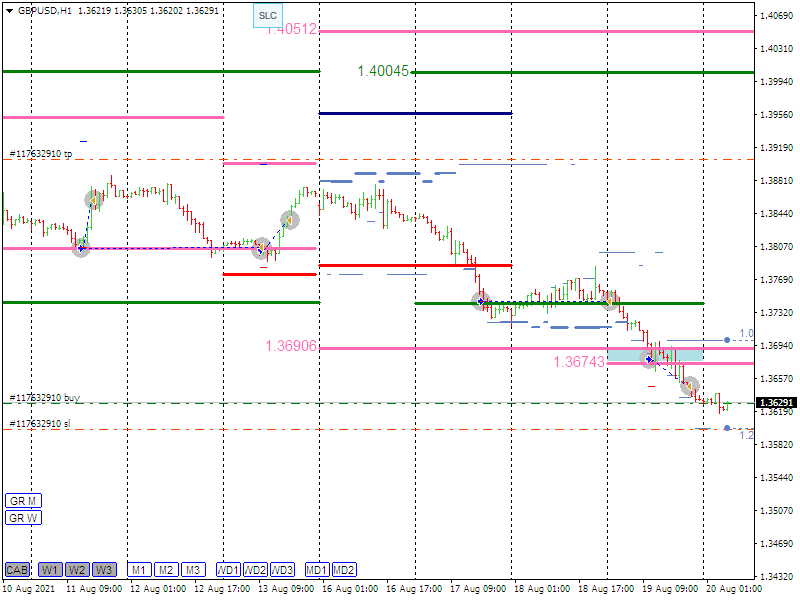This screenshot has width=800, height=600.
Task: Click the #117632910 buy order label
Action: (43, 398)
